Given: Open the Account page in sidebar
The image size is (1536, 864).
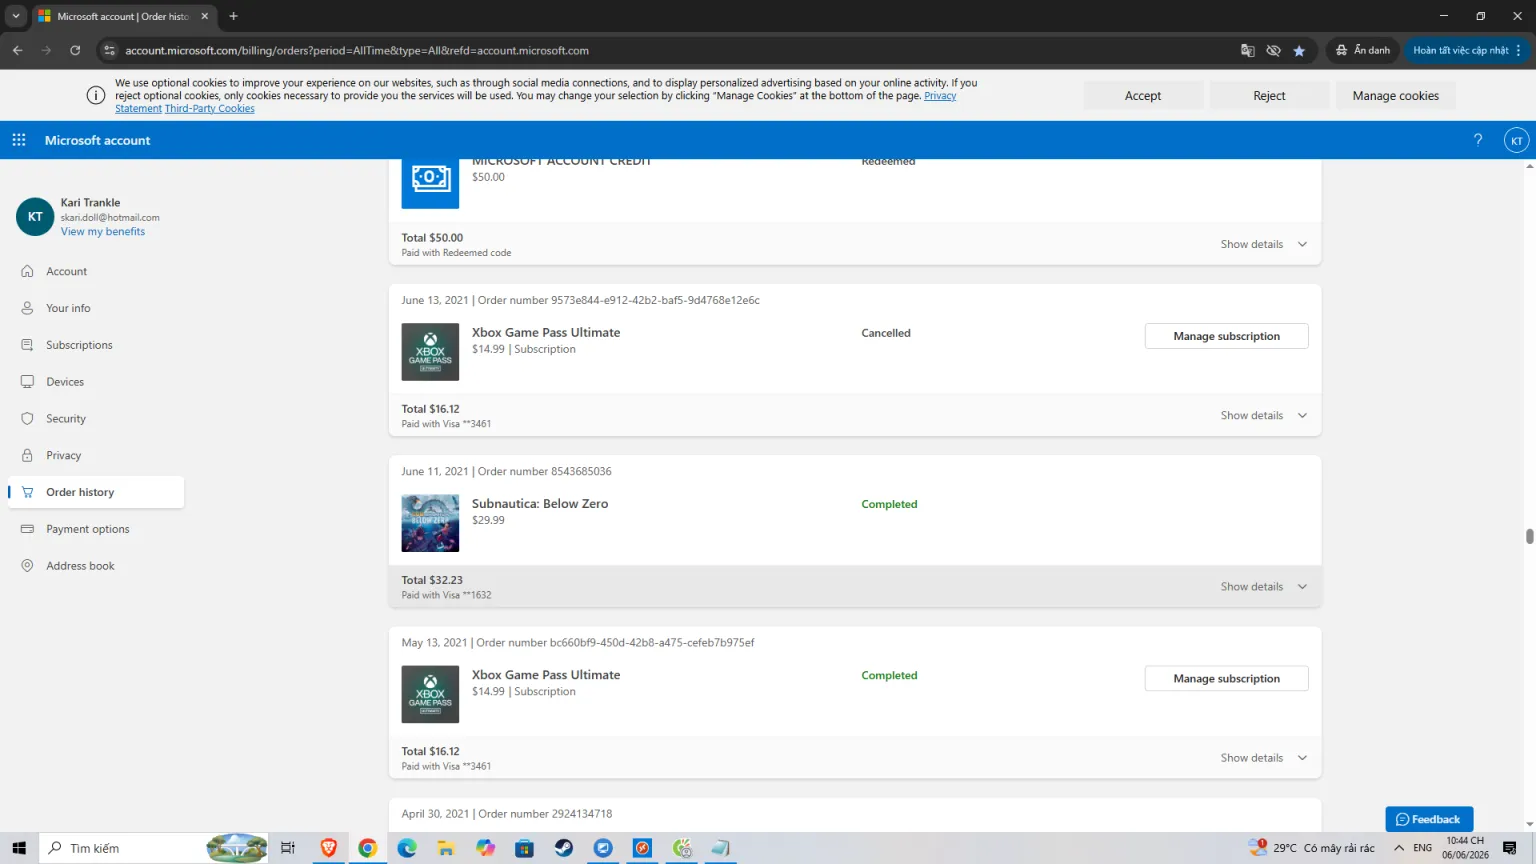Looking at the screenshot, I should point(96,271).
